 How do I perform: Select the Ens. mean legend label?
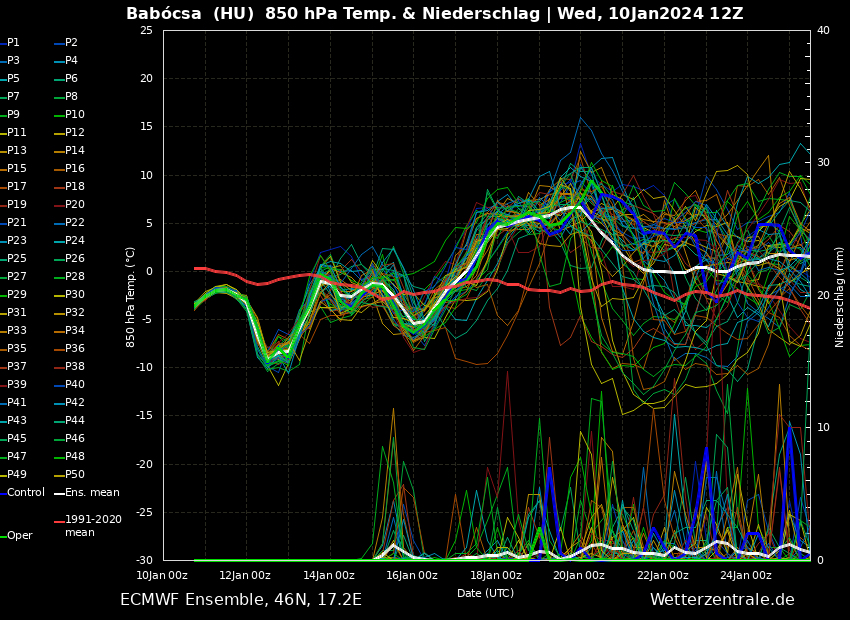[x=92, y=493]
